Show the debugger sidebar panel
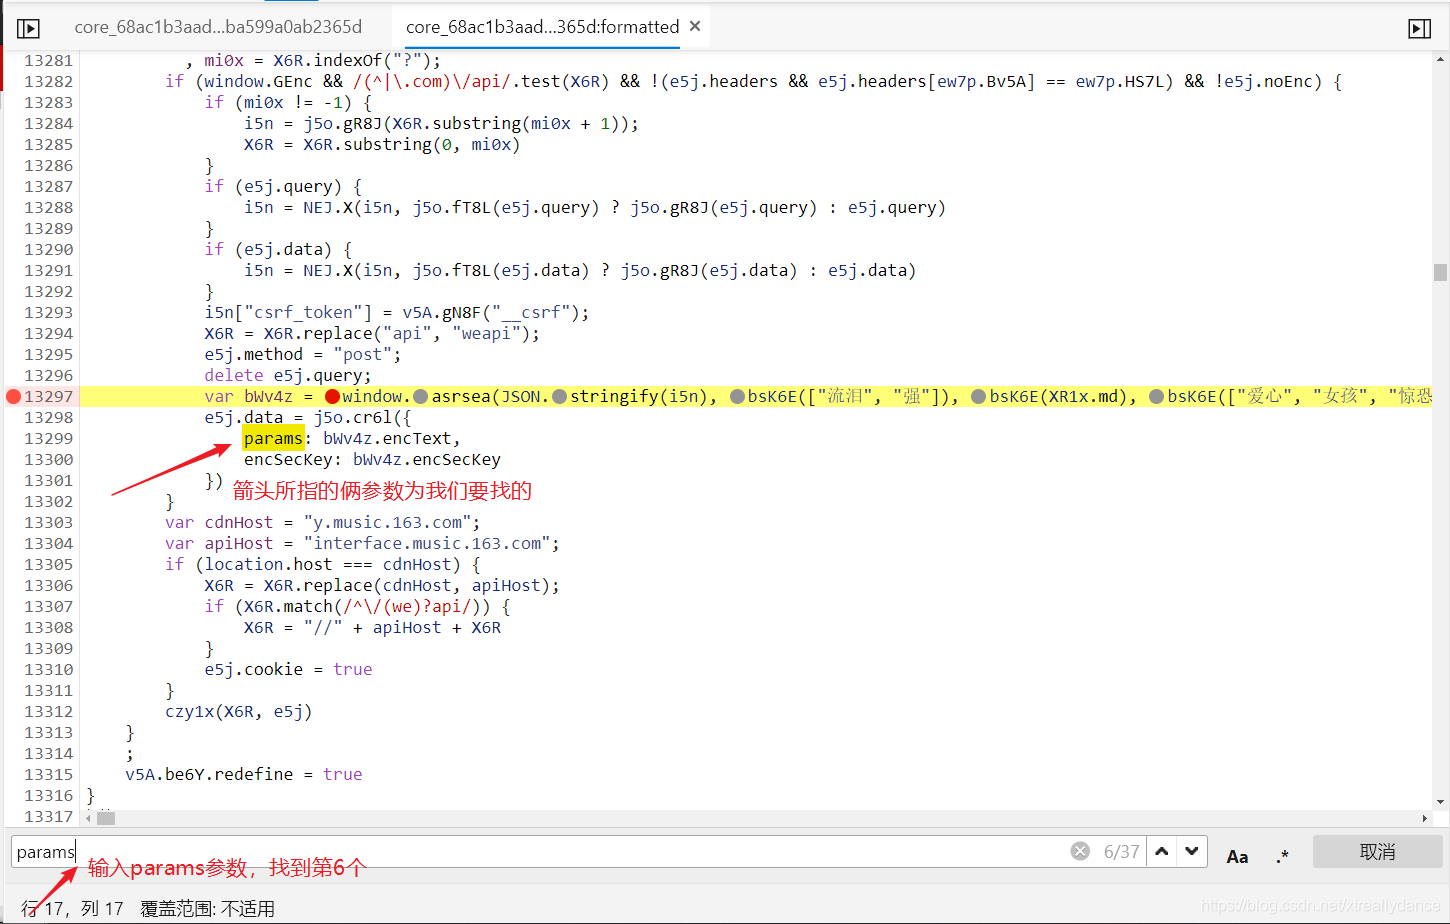The image size is (1450, 924). tap(1419, 28)
